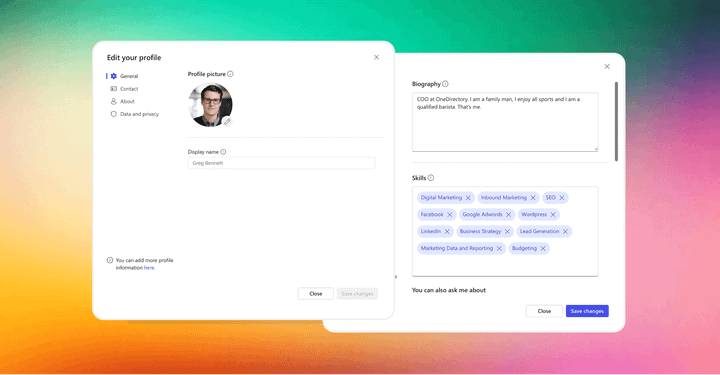Click the General gear icon
The image size is (720, 375).
113,76
